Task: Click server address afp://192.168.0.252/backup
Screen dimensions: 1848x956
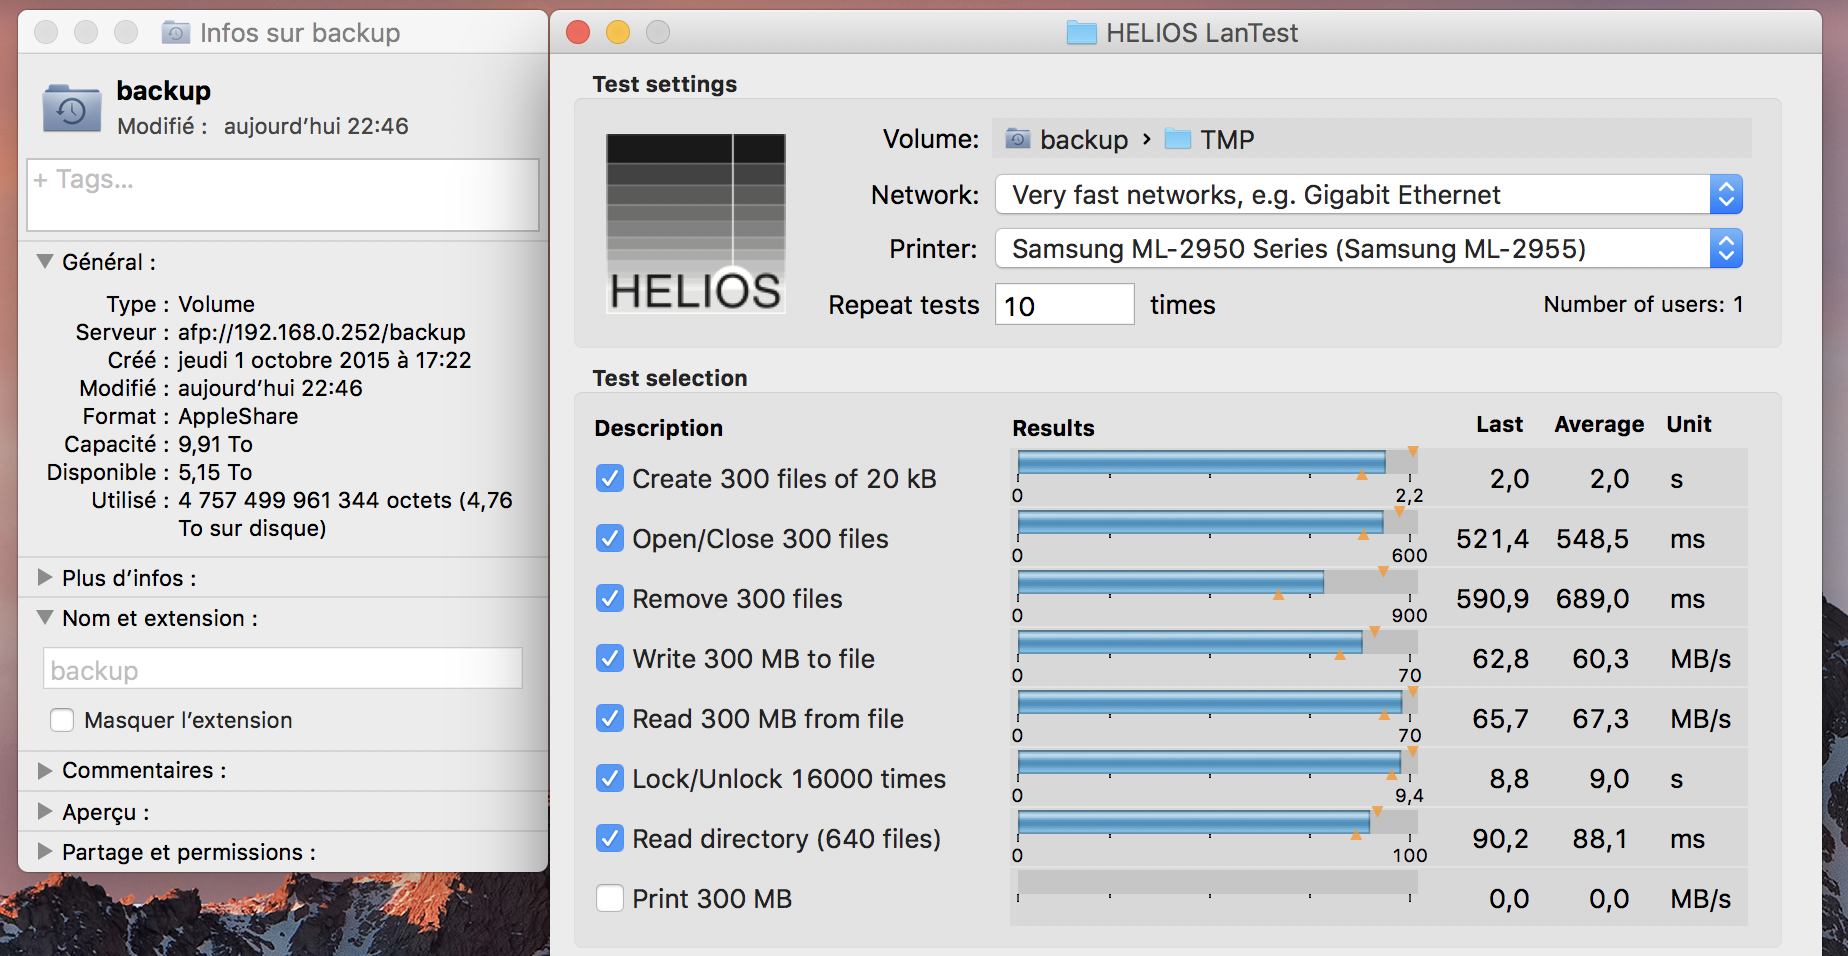Action: 322,332
